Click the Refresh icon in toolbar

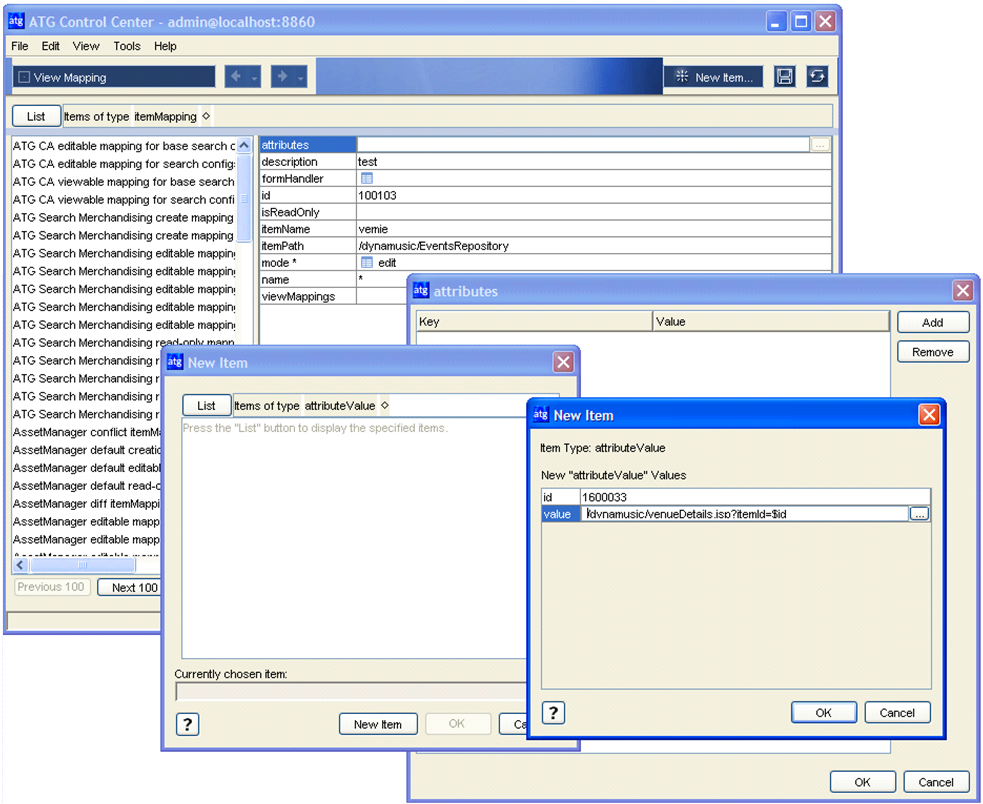tap(817, 77)
